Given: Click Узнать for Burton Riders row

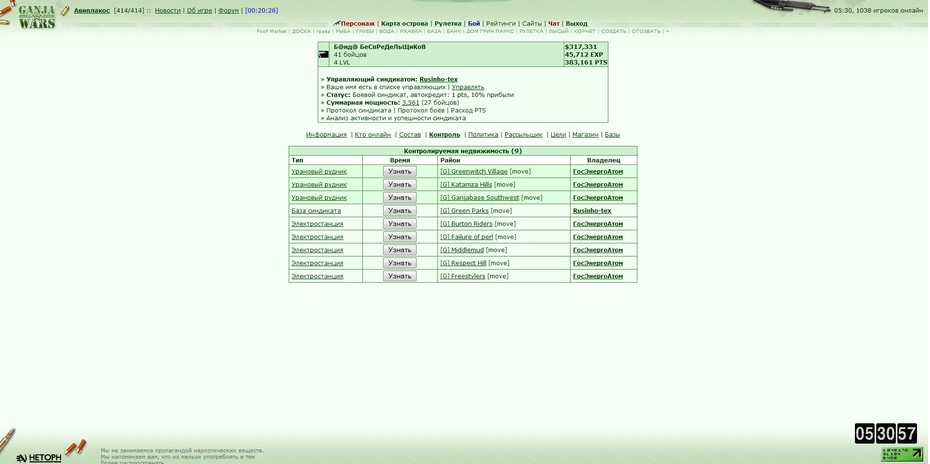Looking at the screenshot, I should point(400,224).
